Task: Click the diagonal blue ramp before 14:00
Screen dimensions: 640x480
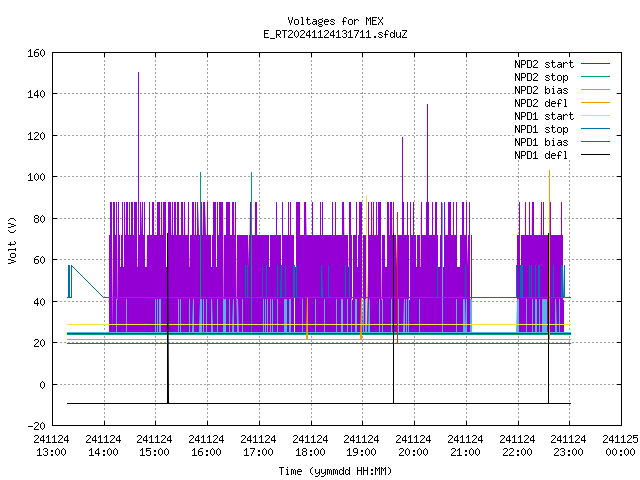Action: pyautogui.click(x=88, y=282)
